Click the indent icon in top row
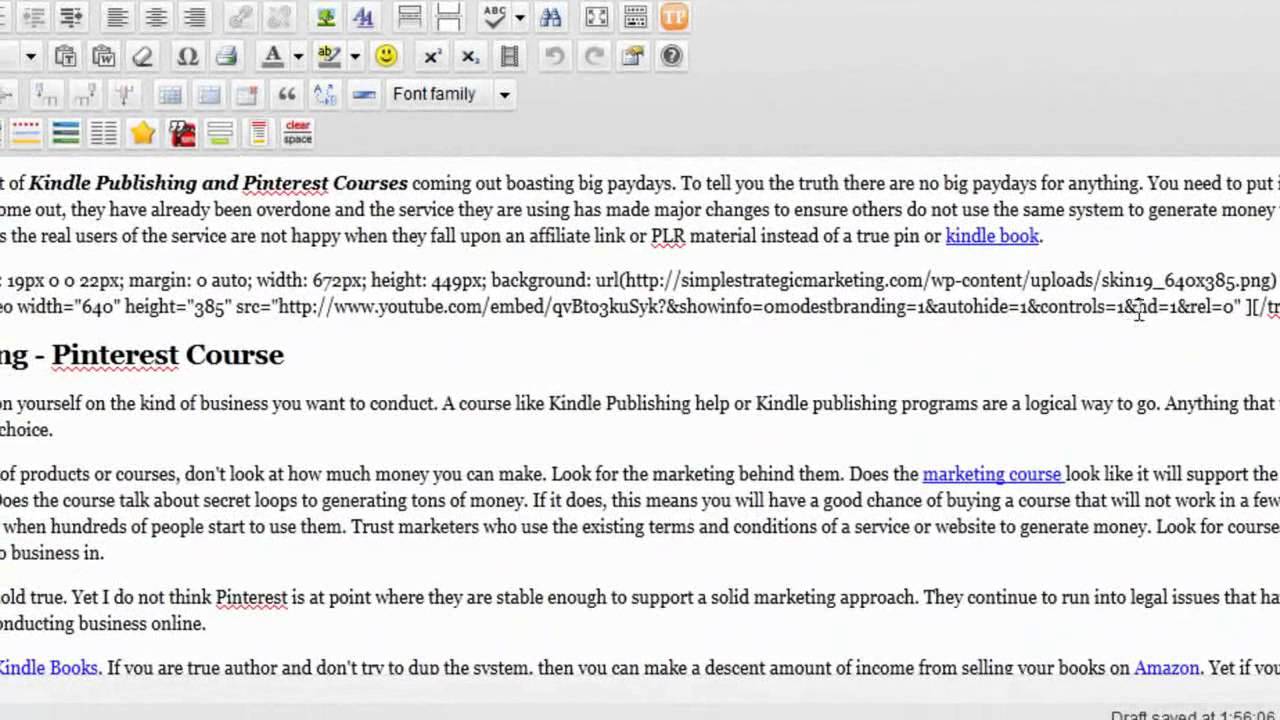 pyautogui.click(x=70, y=17)
